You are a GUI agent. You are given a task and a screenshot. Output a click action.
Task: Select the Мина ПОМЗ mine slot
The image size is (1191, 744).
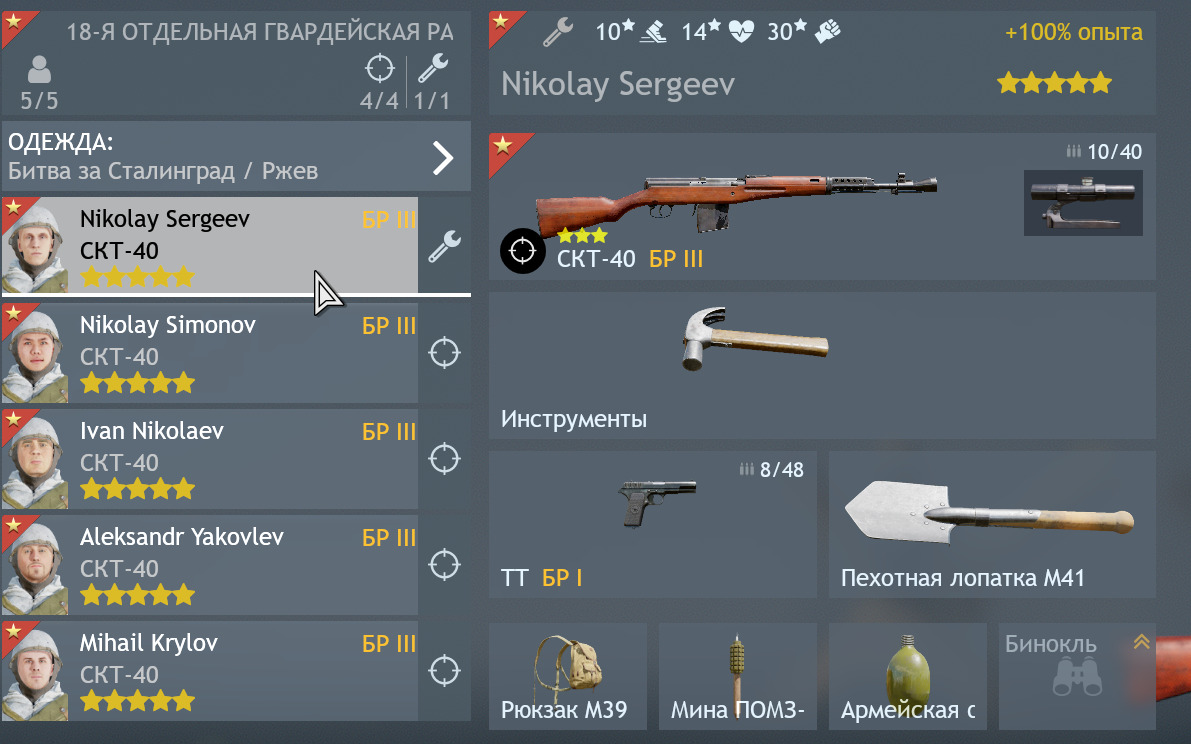[x=738, y=676]
